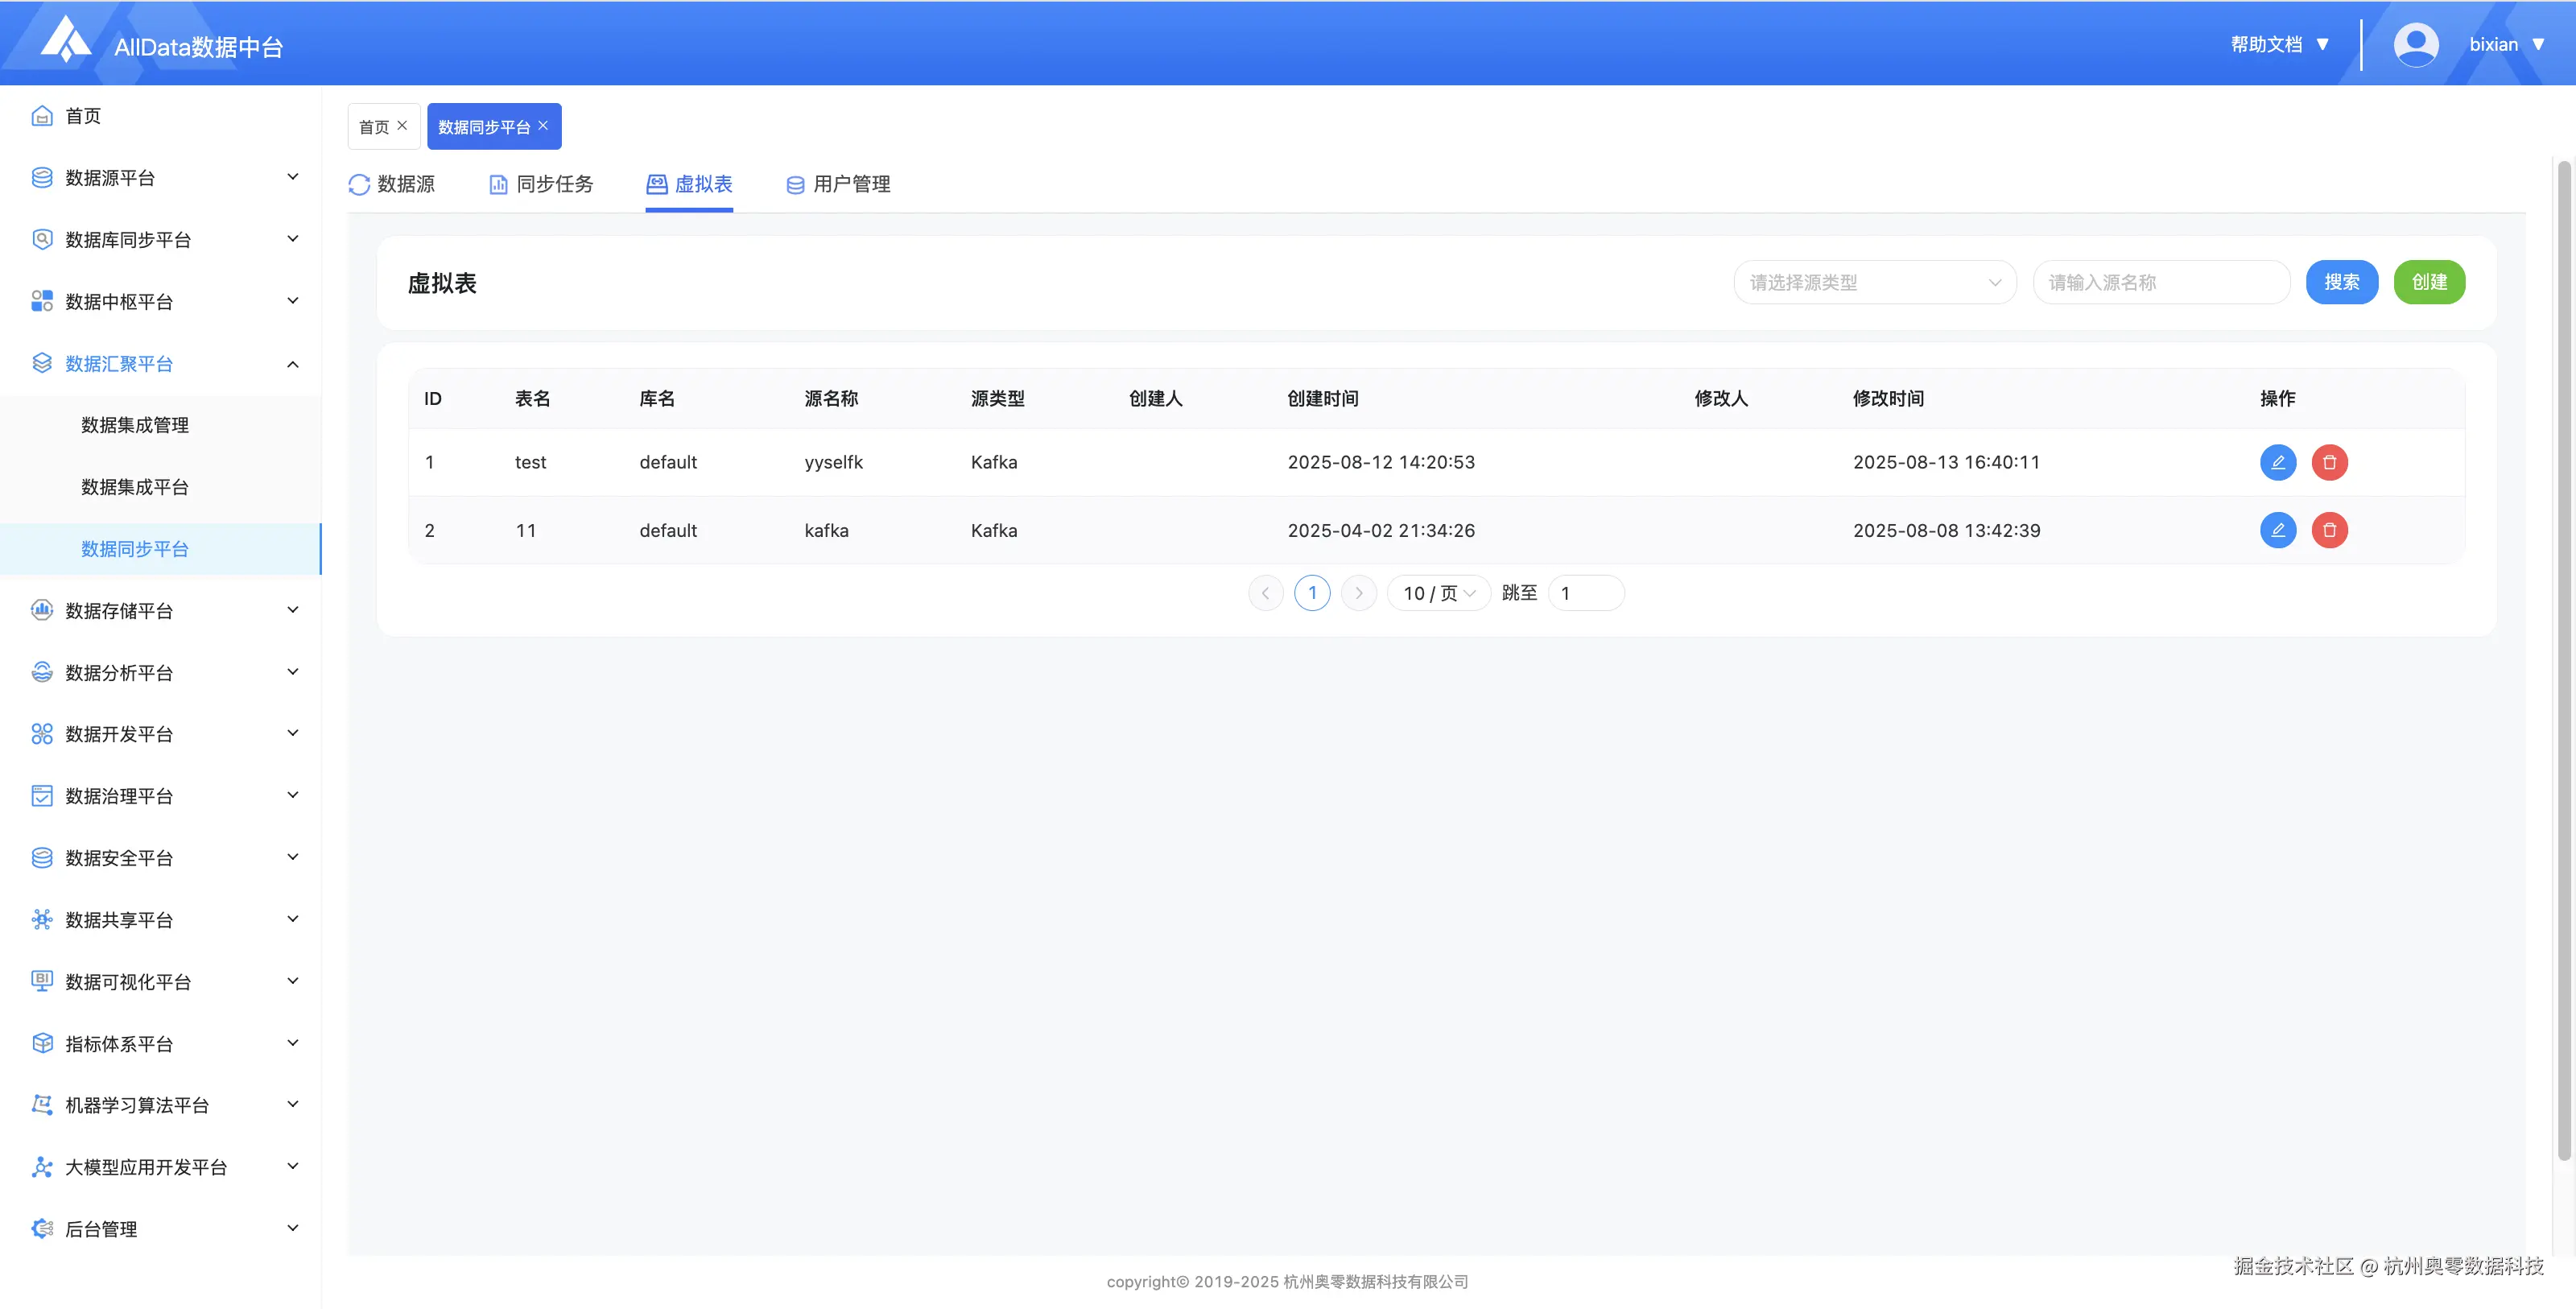Open the 帮助文档 dropdown menu
Viewport: 2576px width, 1309px height.
pyautogui.click(x=2279, y=45)
